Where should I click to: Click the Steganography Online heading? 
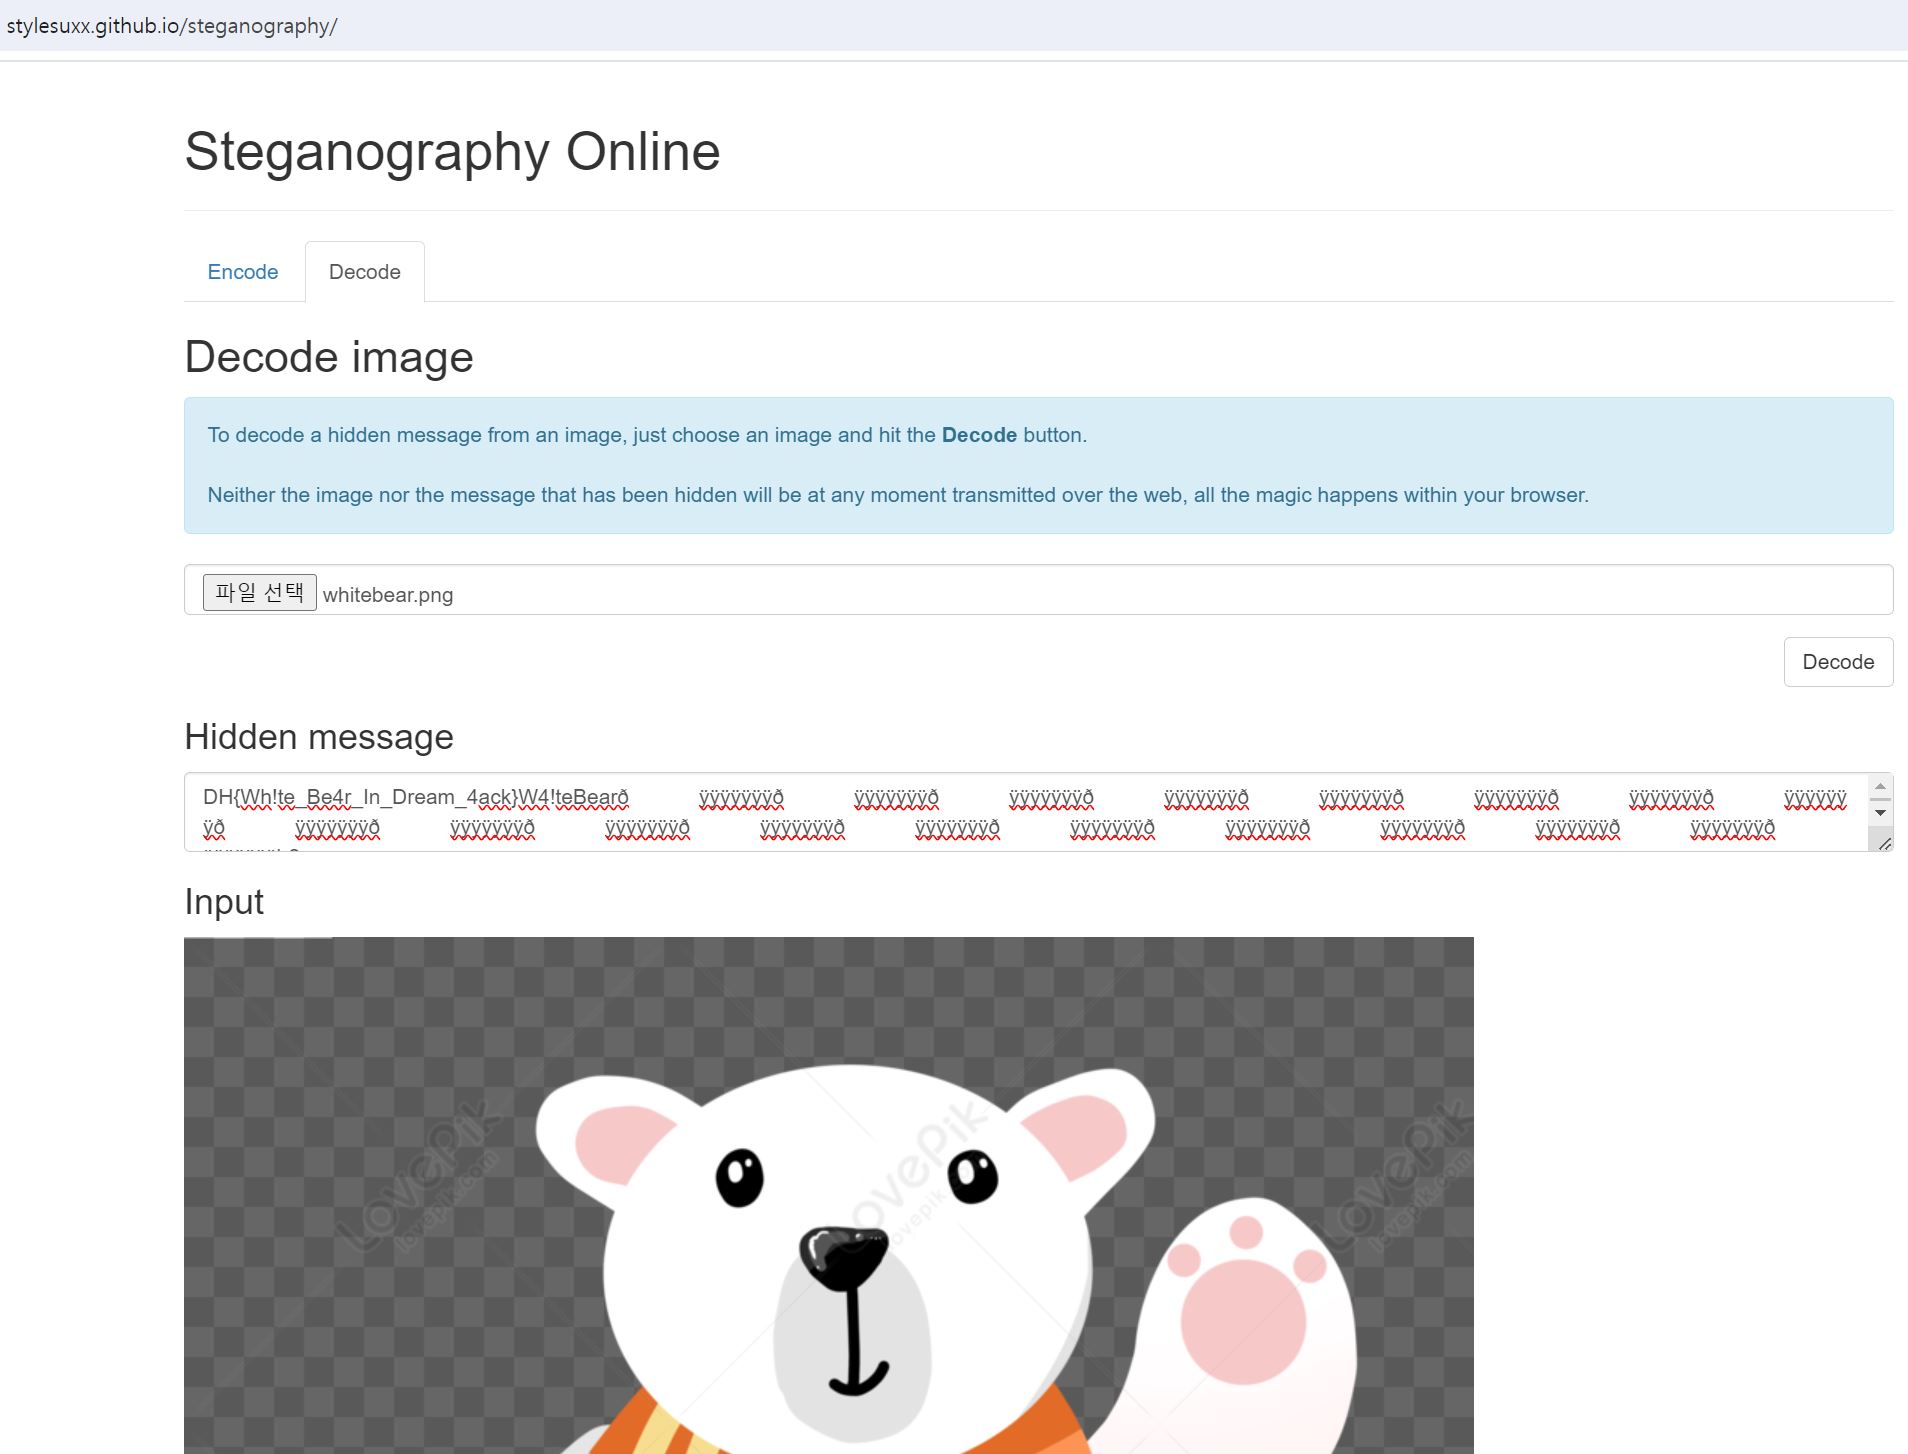(x=452, y=152)
